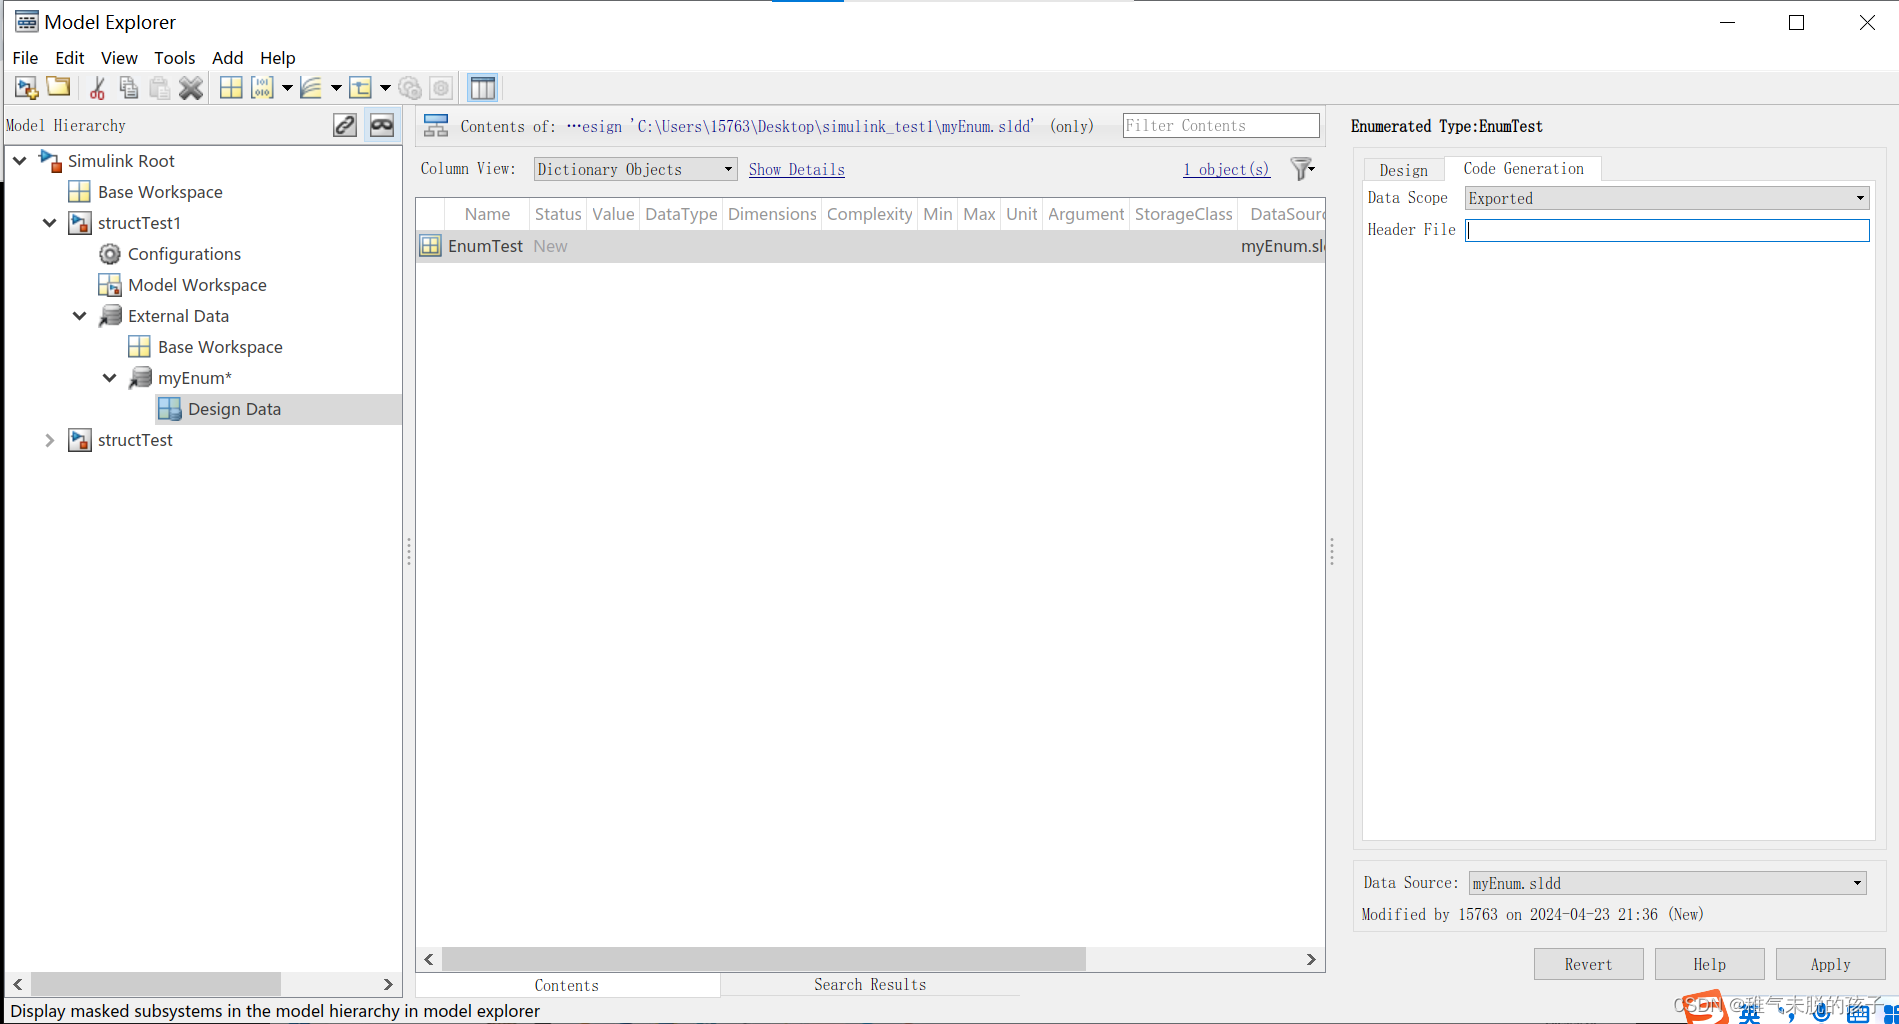Click the Name column header
Image resolution: width=1899 pixels, height=1024 pixels.
(x=487, y=214)
